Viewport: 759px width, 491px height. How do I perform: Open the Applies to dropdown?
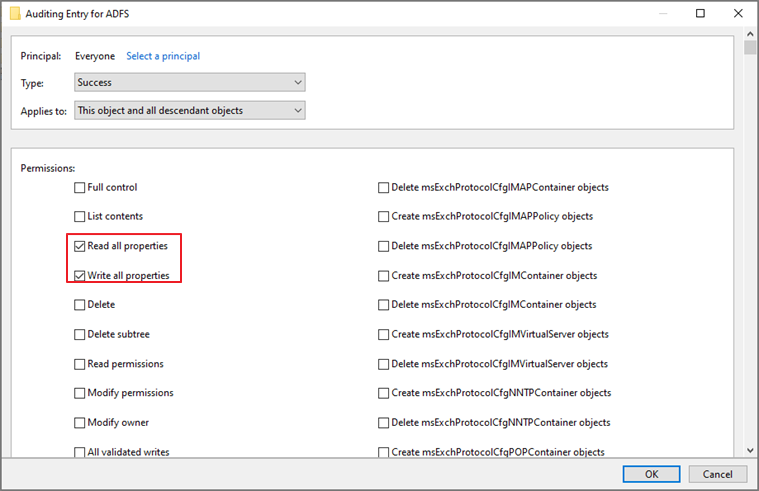click(x=190, y=110)
